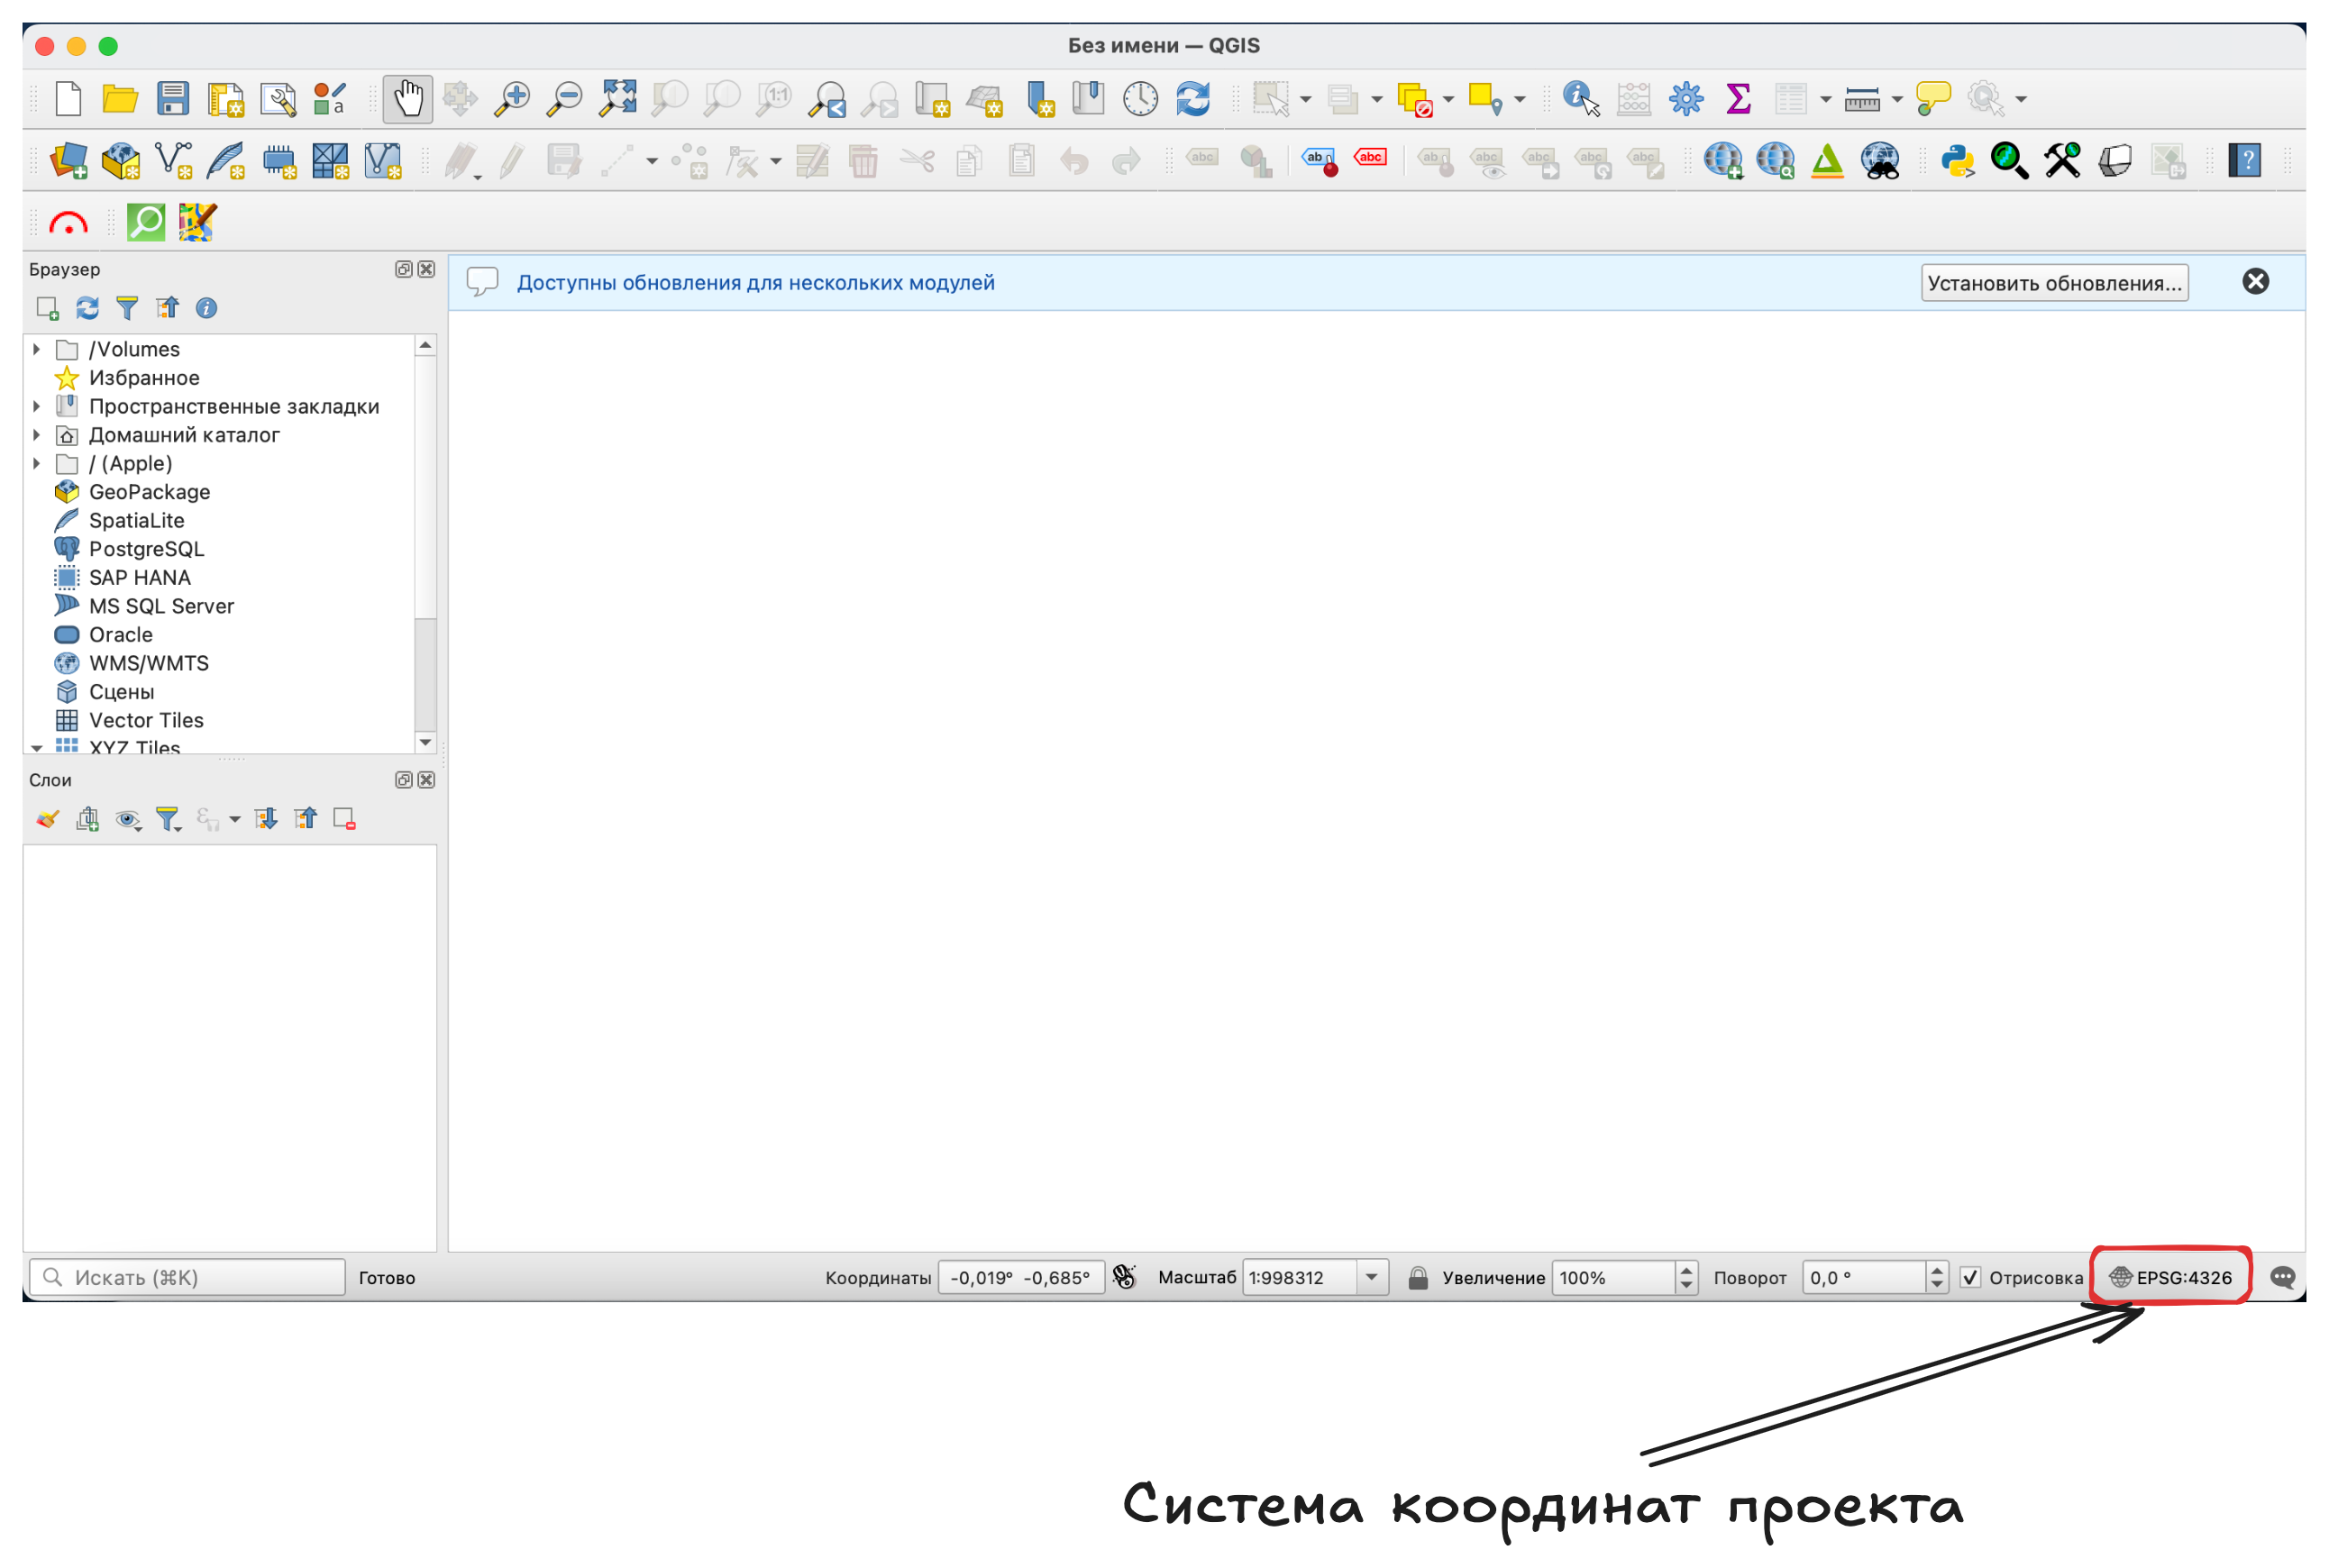Click the Identify Features icon

(x=1580, y=98)
